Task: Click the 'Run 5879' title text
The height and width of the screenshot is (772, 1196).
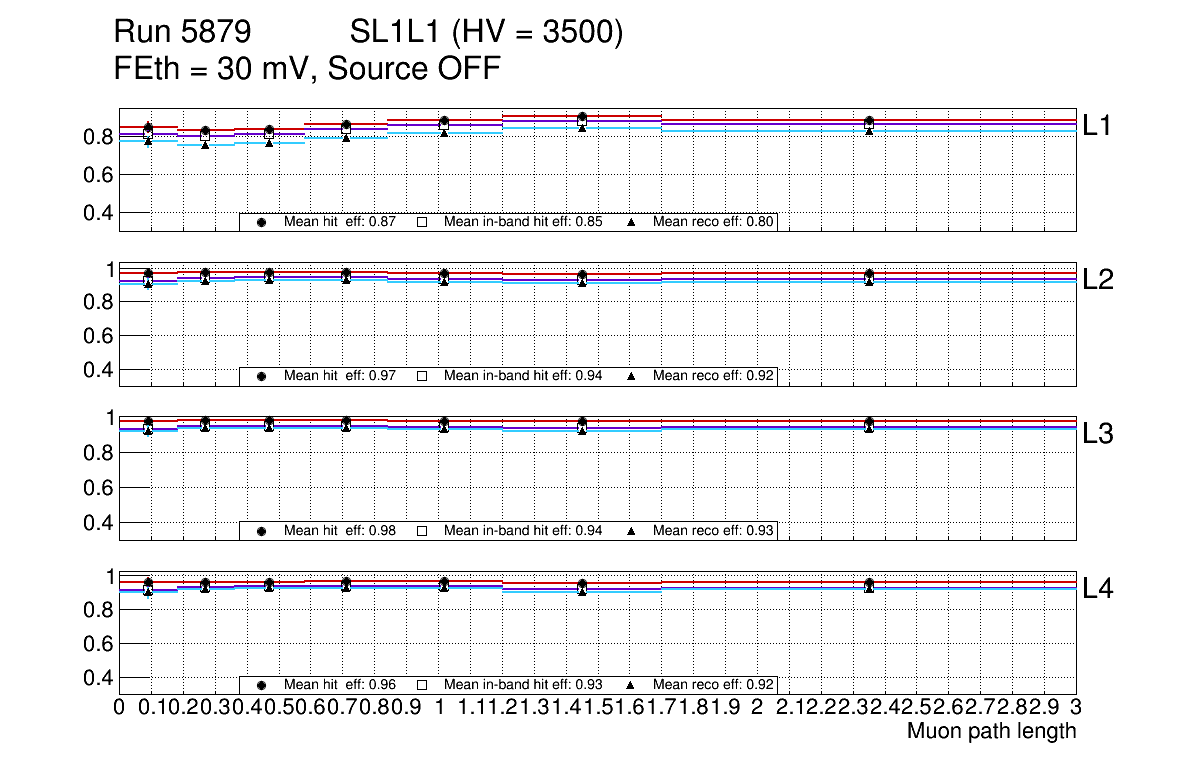Action: click(181, 33)
